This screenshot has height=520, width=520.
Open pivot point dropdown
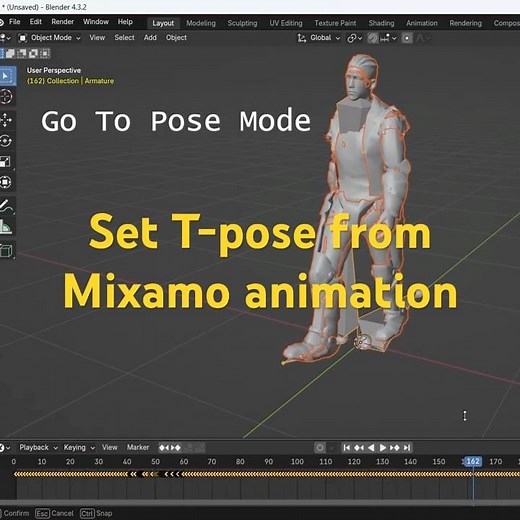pos(354,38)
